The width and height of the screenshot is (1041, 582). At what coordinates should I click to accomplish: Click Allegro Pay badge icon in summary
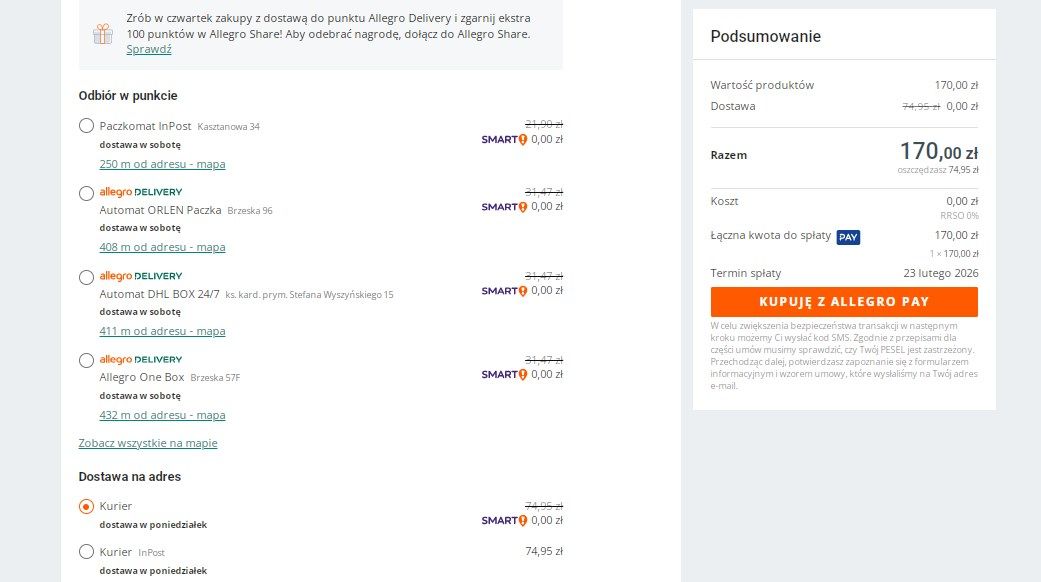(848, 237)
